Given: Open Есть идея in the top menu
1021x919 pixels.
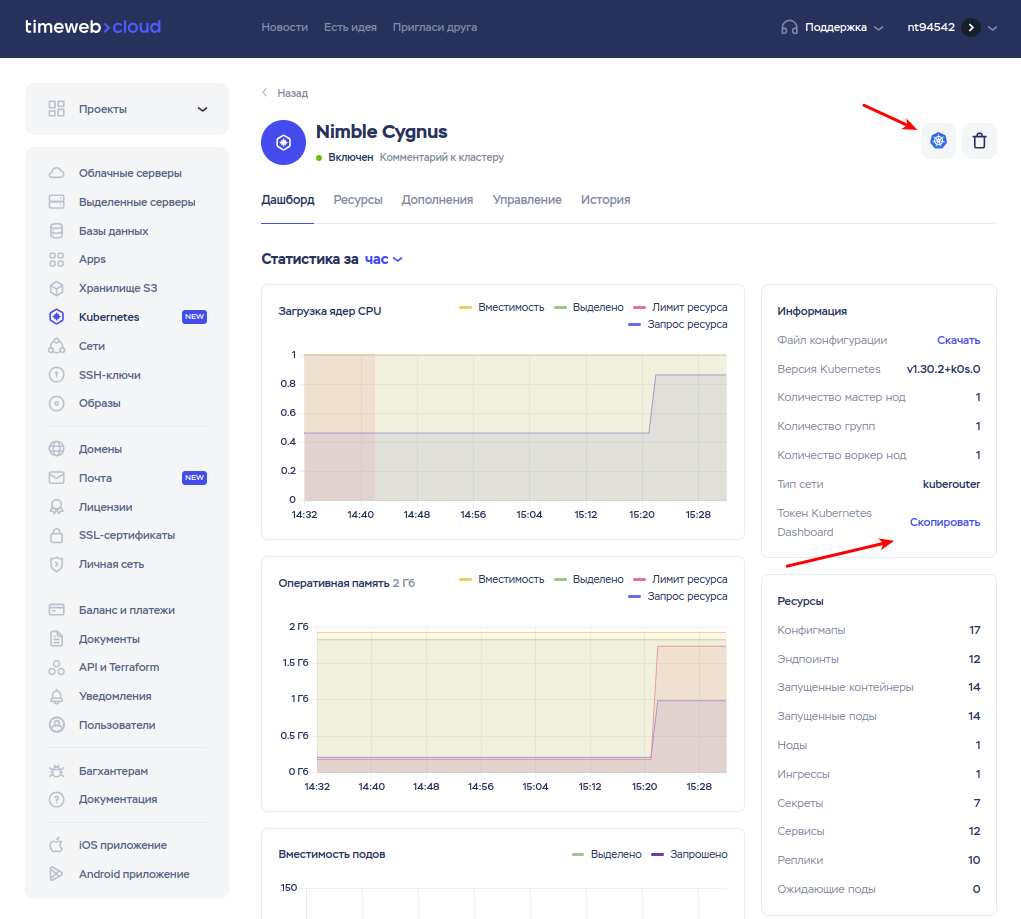Looking at the screenshot, I should (350, 27).
